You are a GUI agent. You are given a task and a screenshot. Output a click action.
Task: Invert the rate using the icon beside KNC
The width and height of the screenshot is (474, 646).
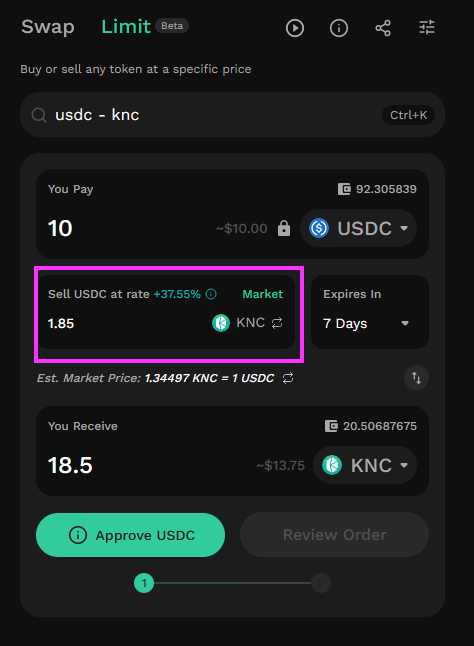(277, 323)
